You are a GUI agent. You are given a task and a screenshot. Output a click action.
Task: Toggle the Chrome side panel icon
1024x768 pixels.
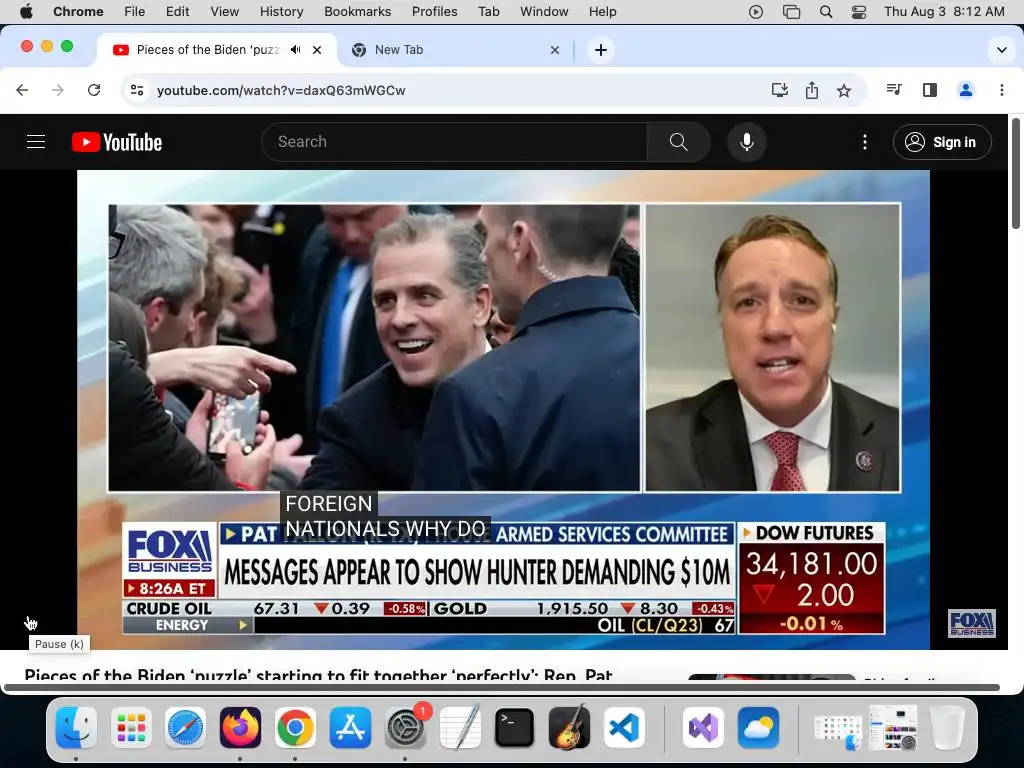(930, 90)
